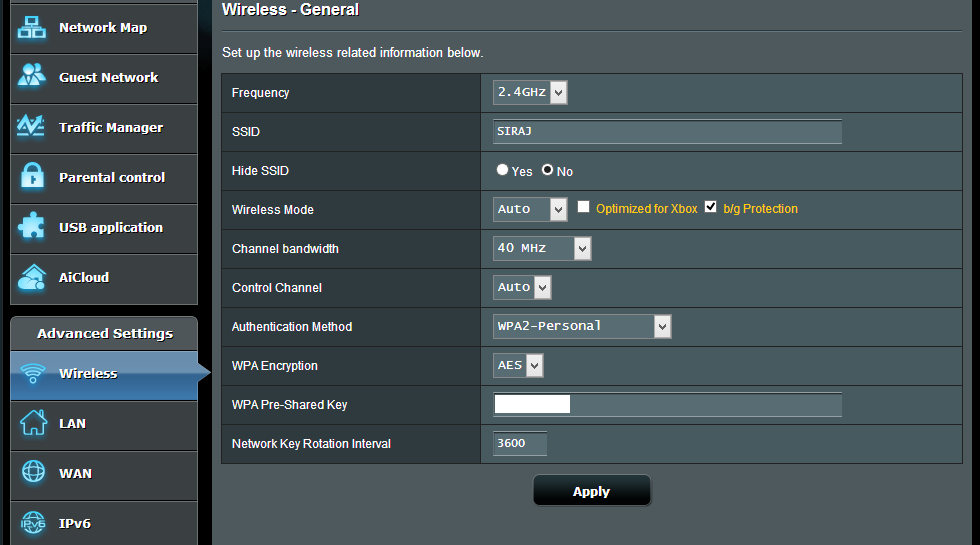Screen dimensions: 980x545
Task: Enable the Optimized for Xbox checkbox
Action: pyautogui.click(x=583, y=207)
